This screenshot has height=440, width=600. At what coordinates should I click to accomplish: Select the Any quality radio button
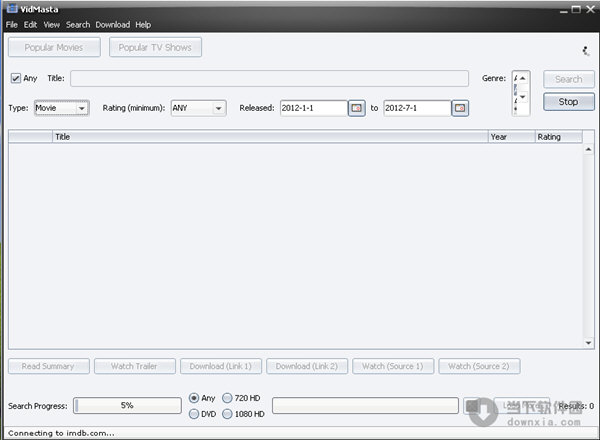coord(194,398)
